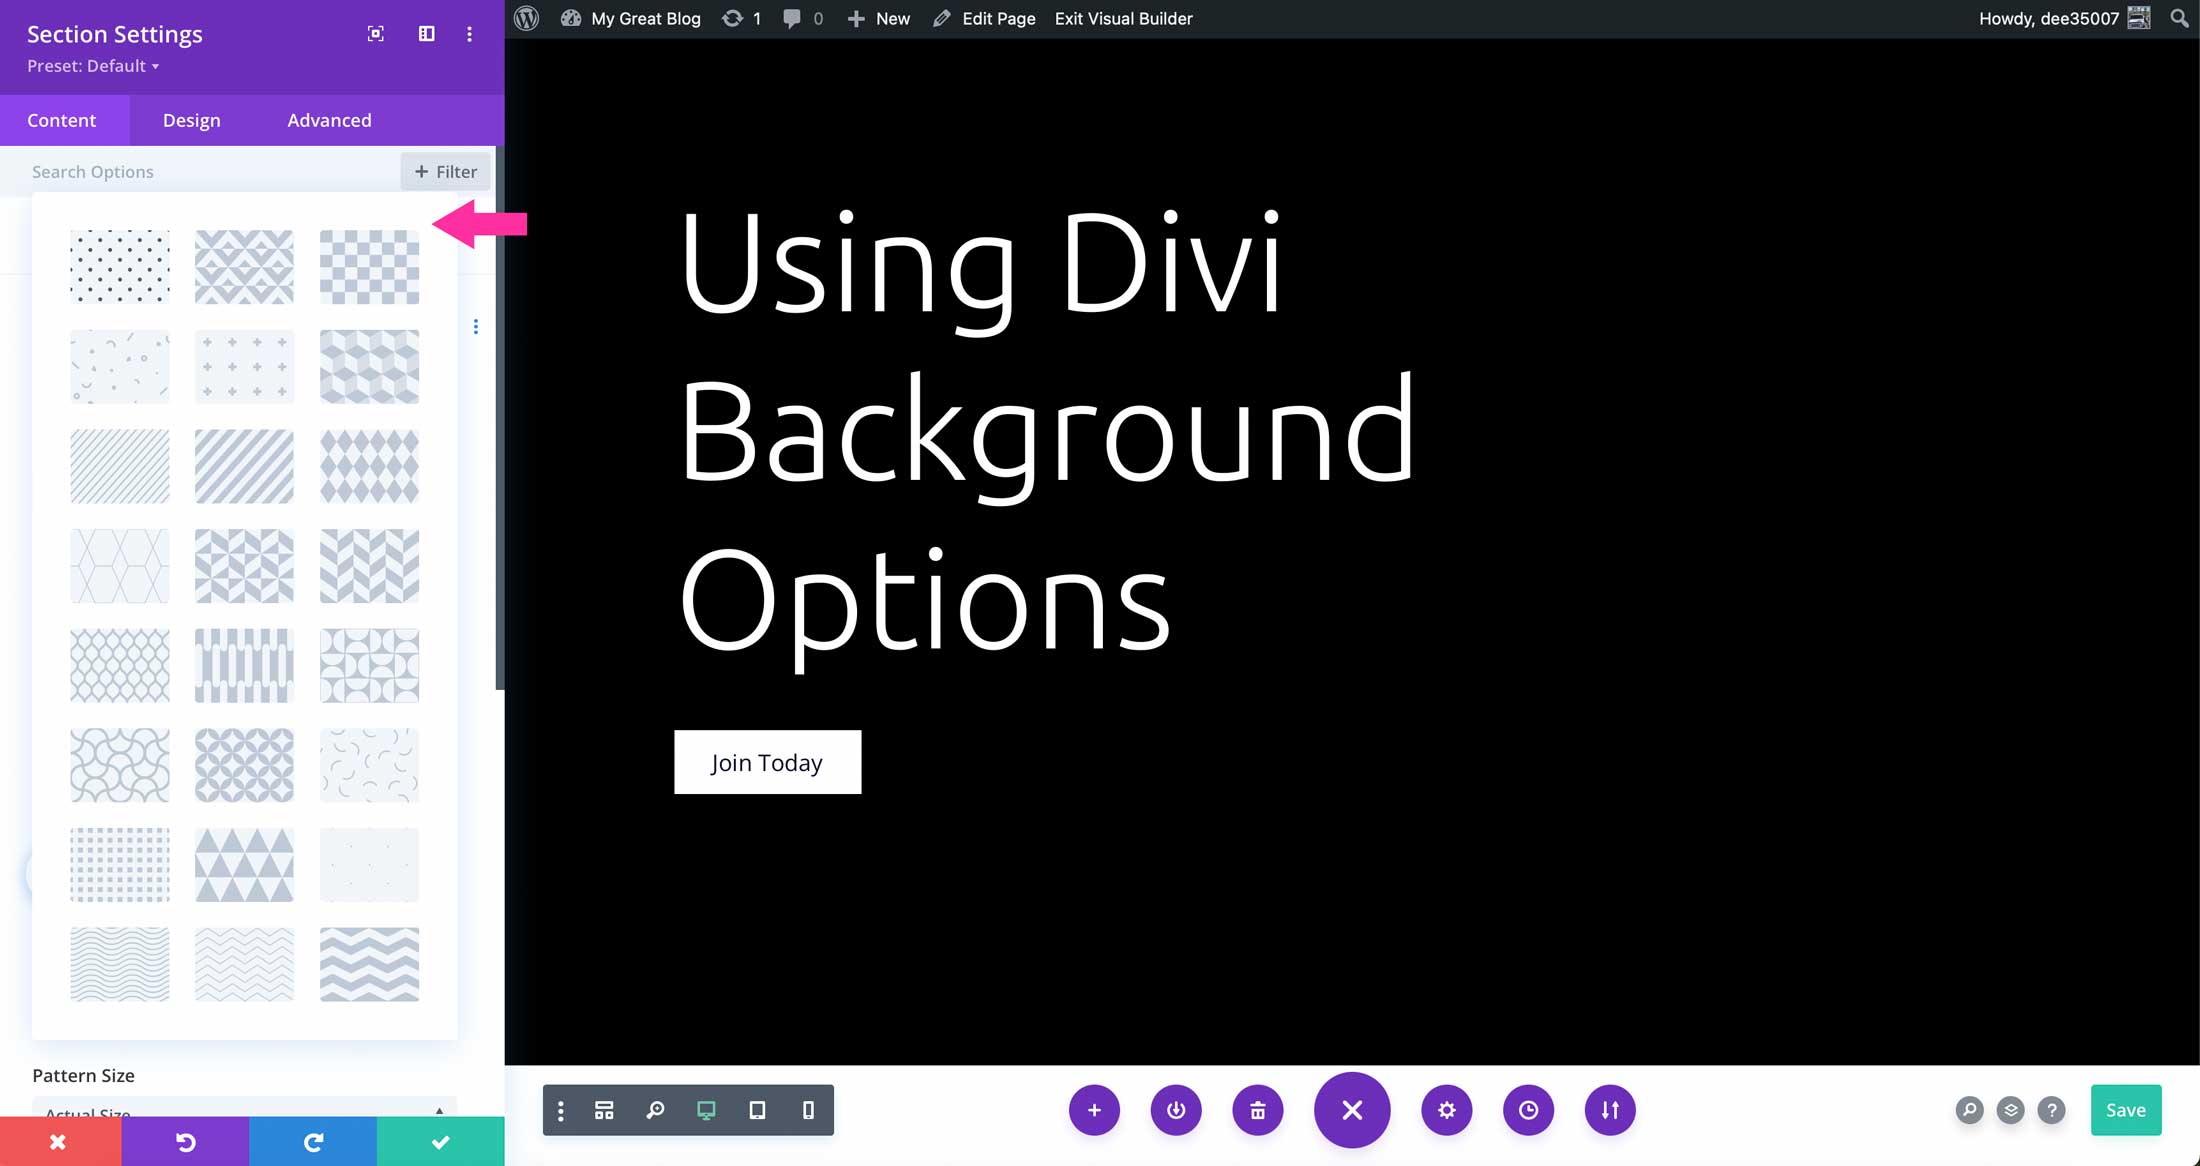The width and height of the screenshot is (2200, 1166).
Task: Select the polka dot background pattern swatch
Action: [120, 266]
